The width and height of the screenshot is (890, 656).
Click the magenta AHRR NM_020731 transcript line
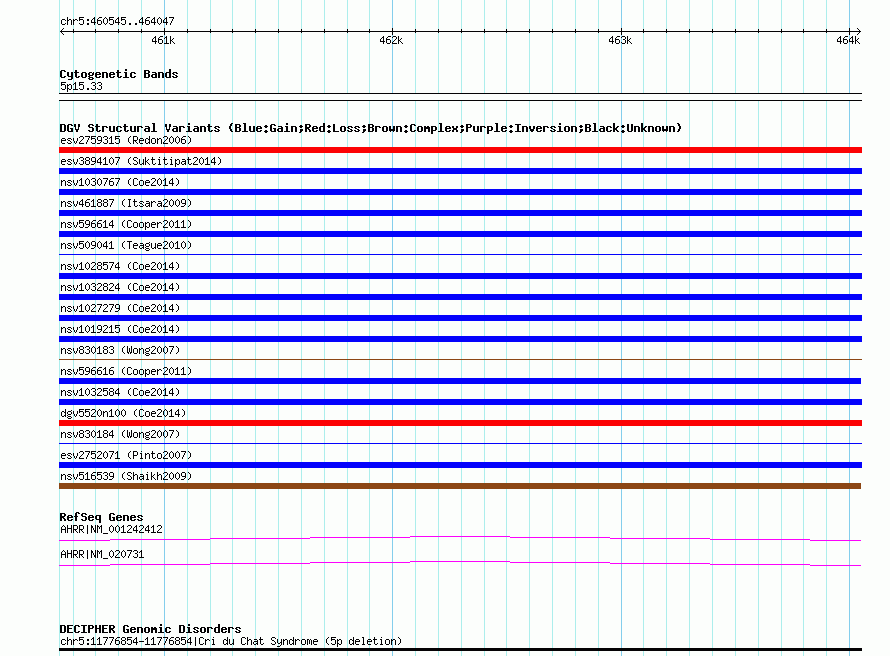pyautogui.click(x=460, y=563)
